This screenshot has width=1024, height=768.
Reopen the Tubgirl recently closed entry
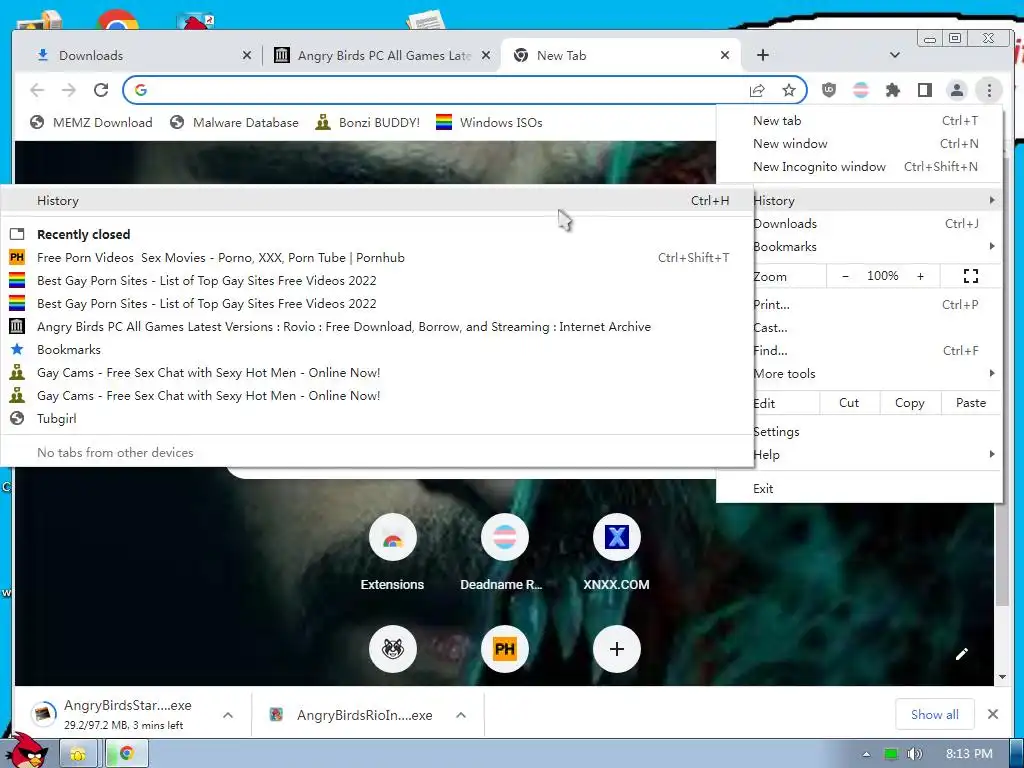[377, 419]
